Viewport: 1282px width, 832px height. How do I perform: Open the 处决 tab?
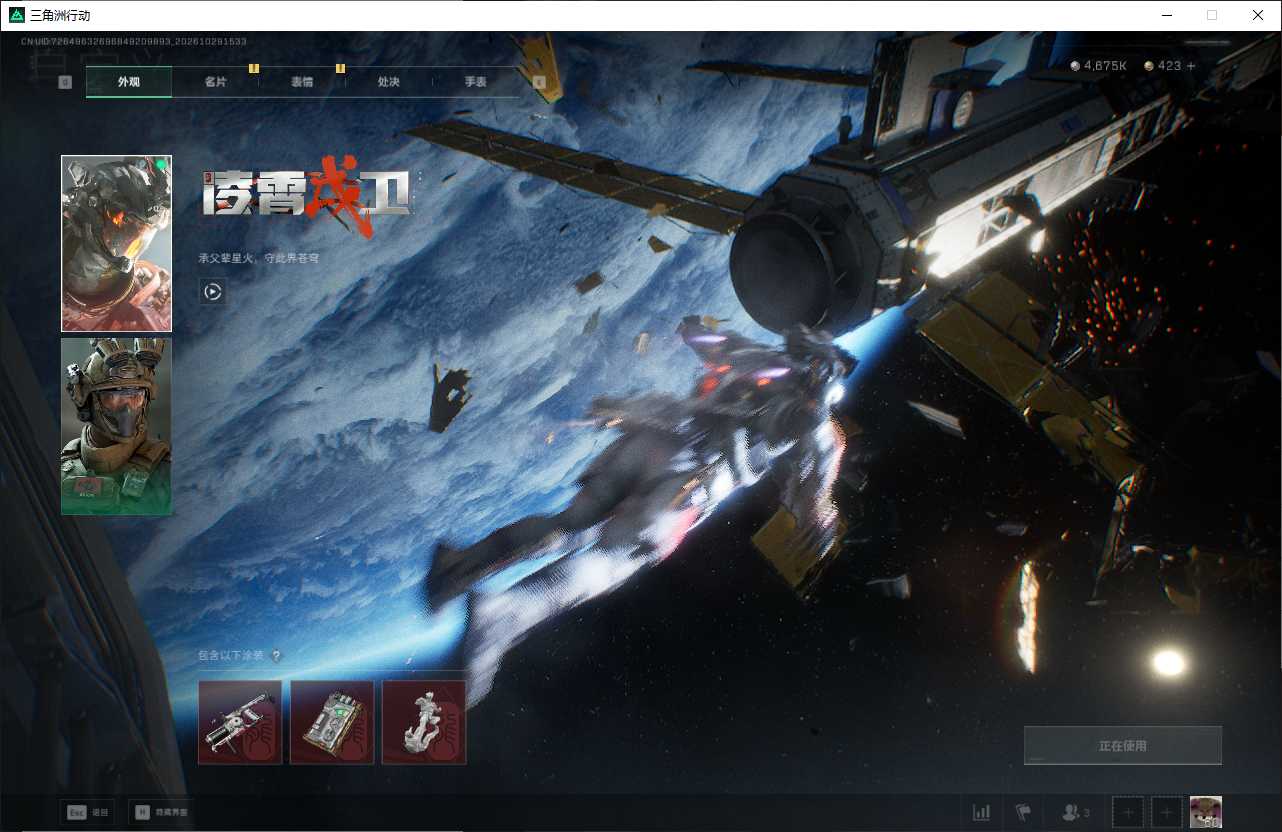click(x=389, y=82)
